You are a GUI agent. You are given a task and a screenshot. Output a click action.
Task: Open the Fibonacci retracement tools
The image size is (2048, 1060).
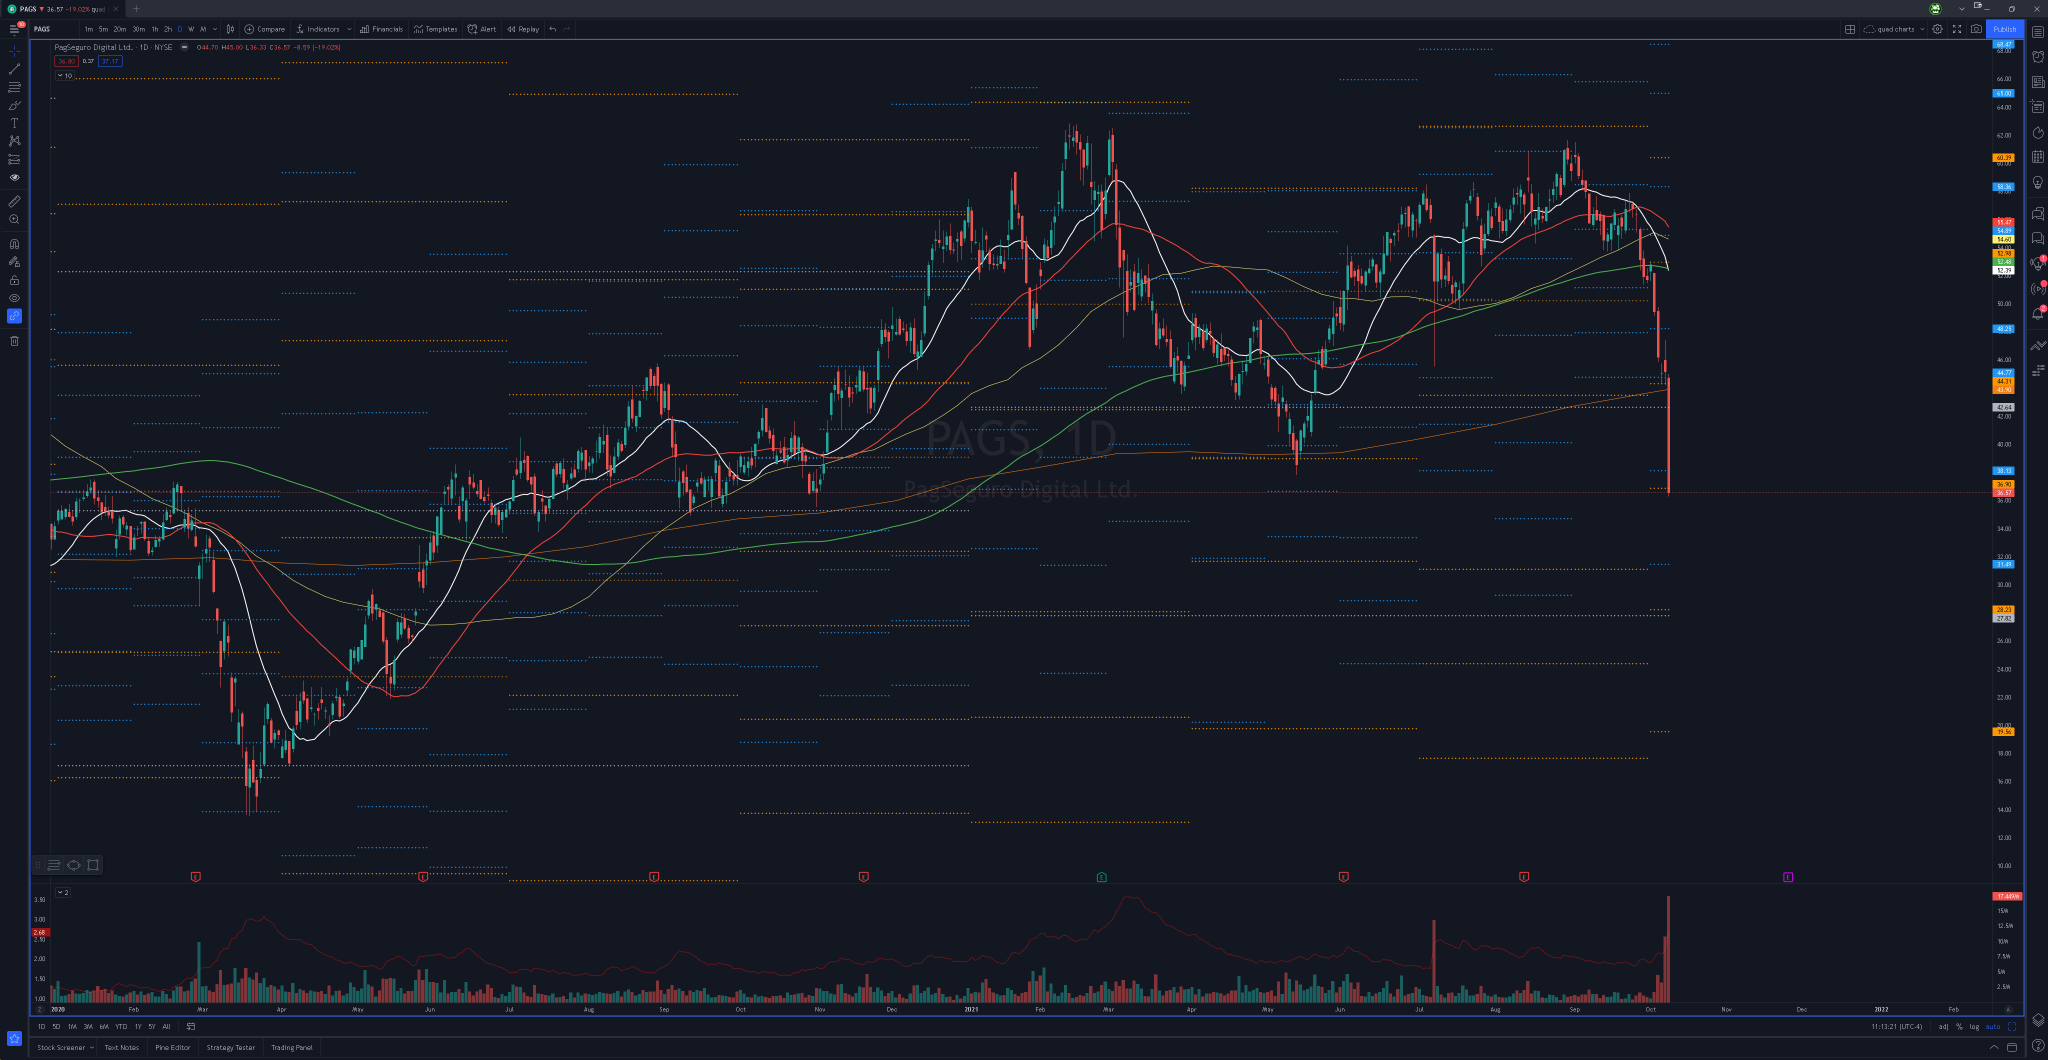(14, 87)
